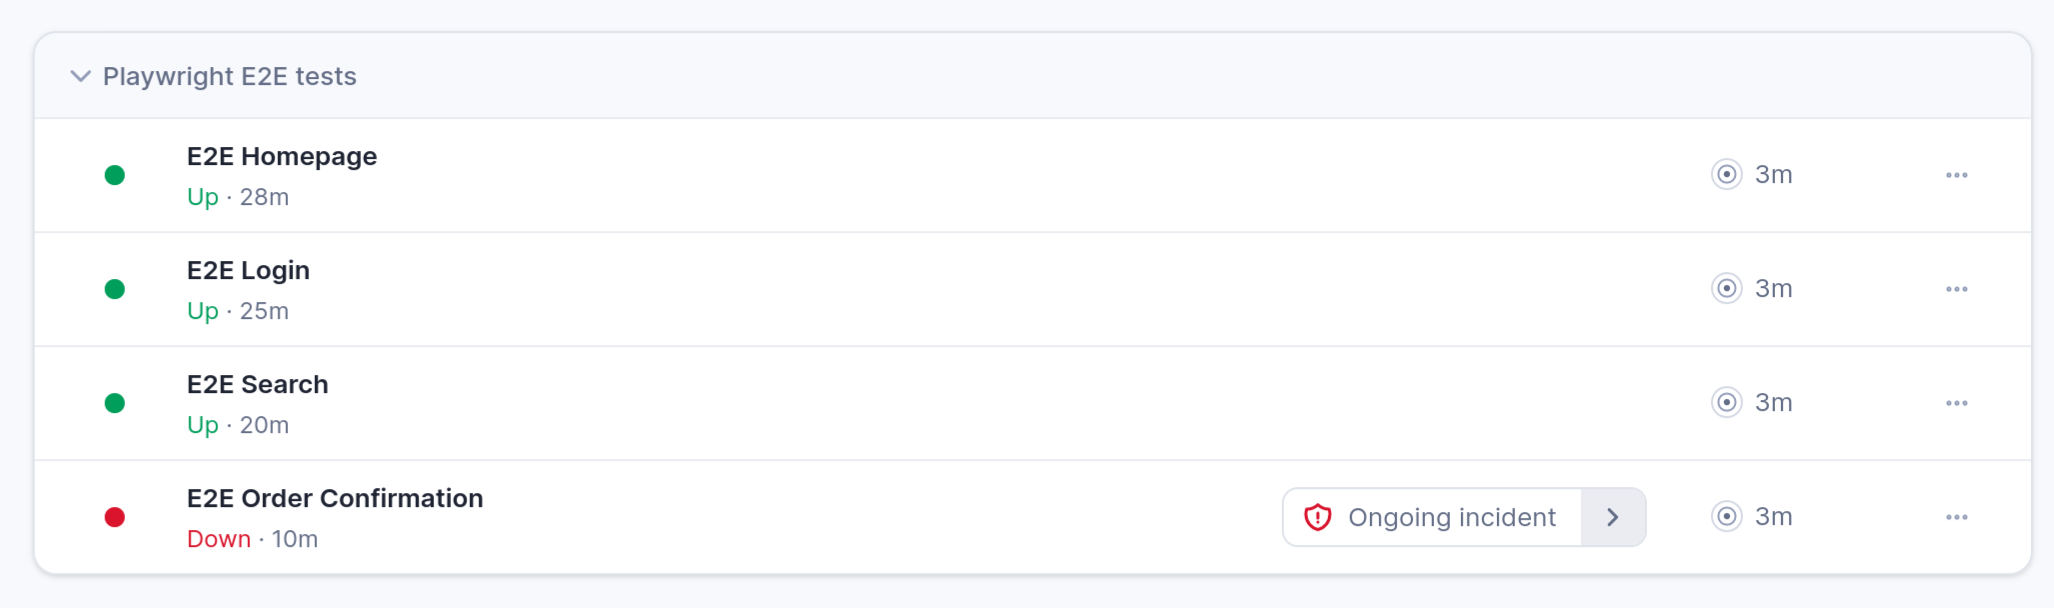The image size is (2054, 608).
Task: Click the green status dot for E2E Homepage
Action: (115, 175)
